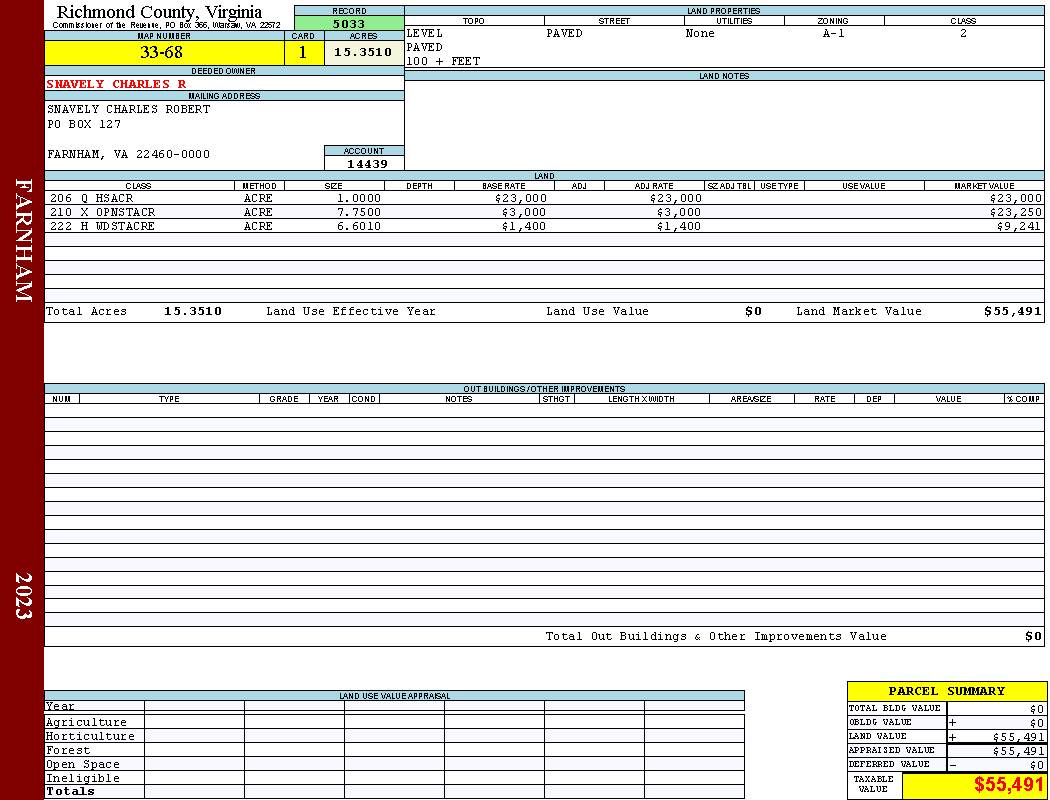The width and height of the screenshot is (1050, 800).
Task: Click deeded owner SNAVELY CHARLES R
Action: 117,84
